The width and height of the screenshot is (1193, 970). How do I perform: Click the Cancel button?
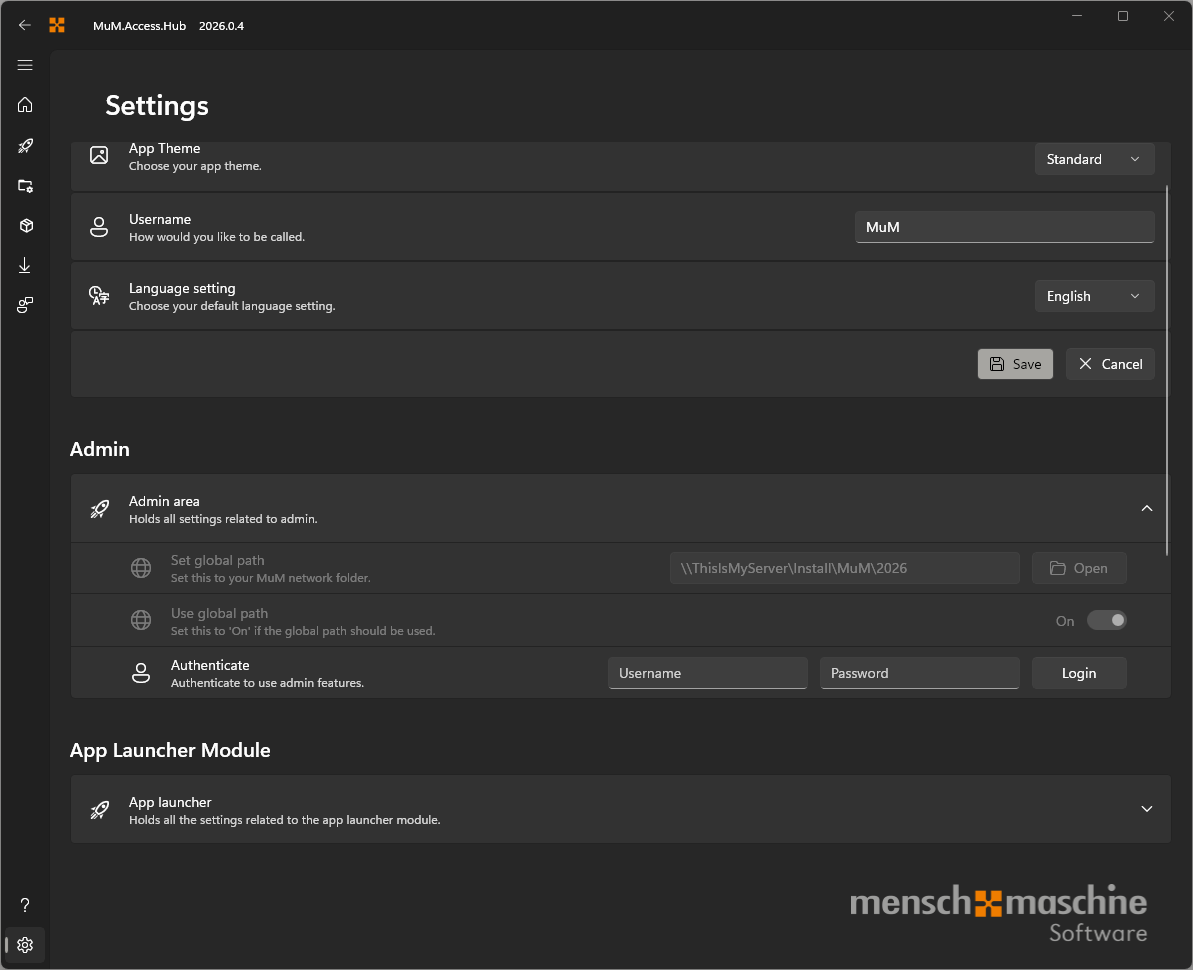[x=1110, y=364]
